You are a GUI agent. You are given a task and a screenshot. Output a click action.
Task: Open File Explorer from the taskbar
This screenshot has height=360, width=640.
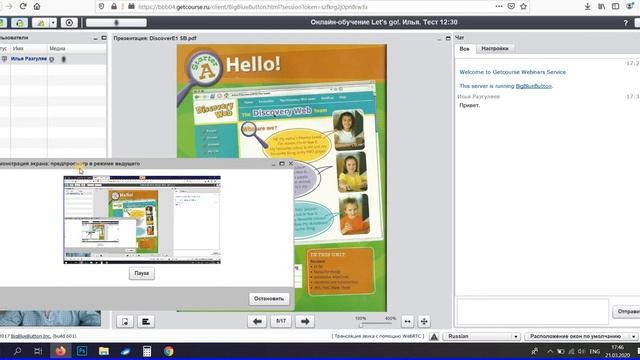[104, 351]
